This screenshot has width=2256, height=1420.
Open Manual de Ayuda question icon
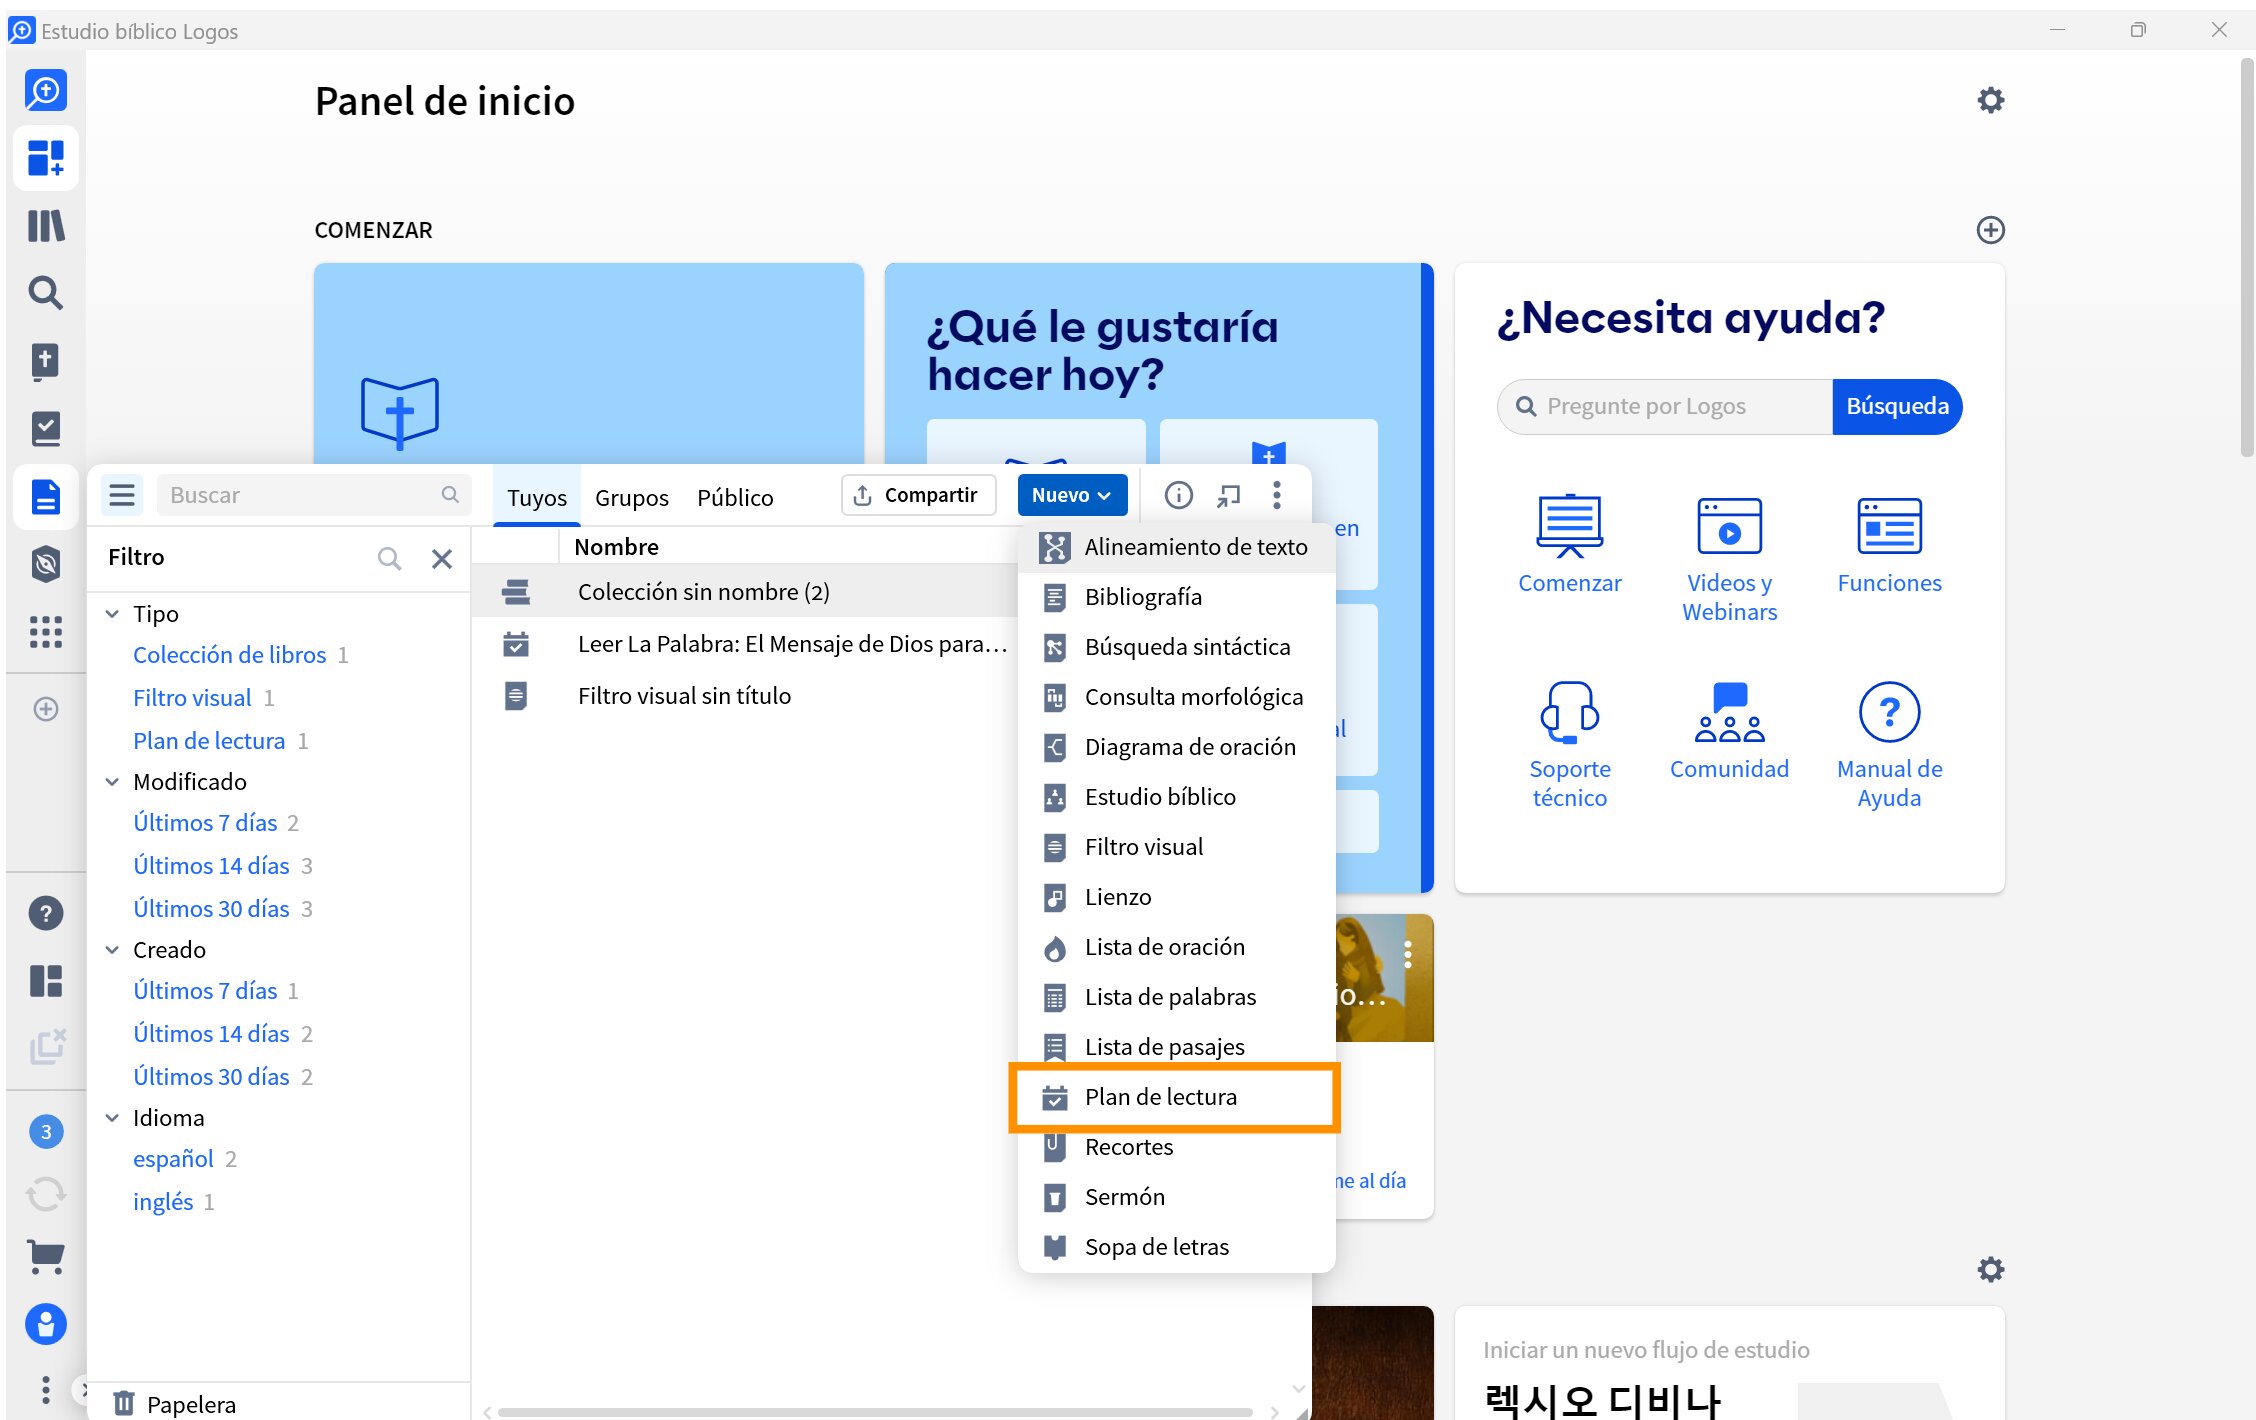click(1889, 712)
